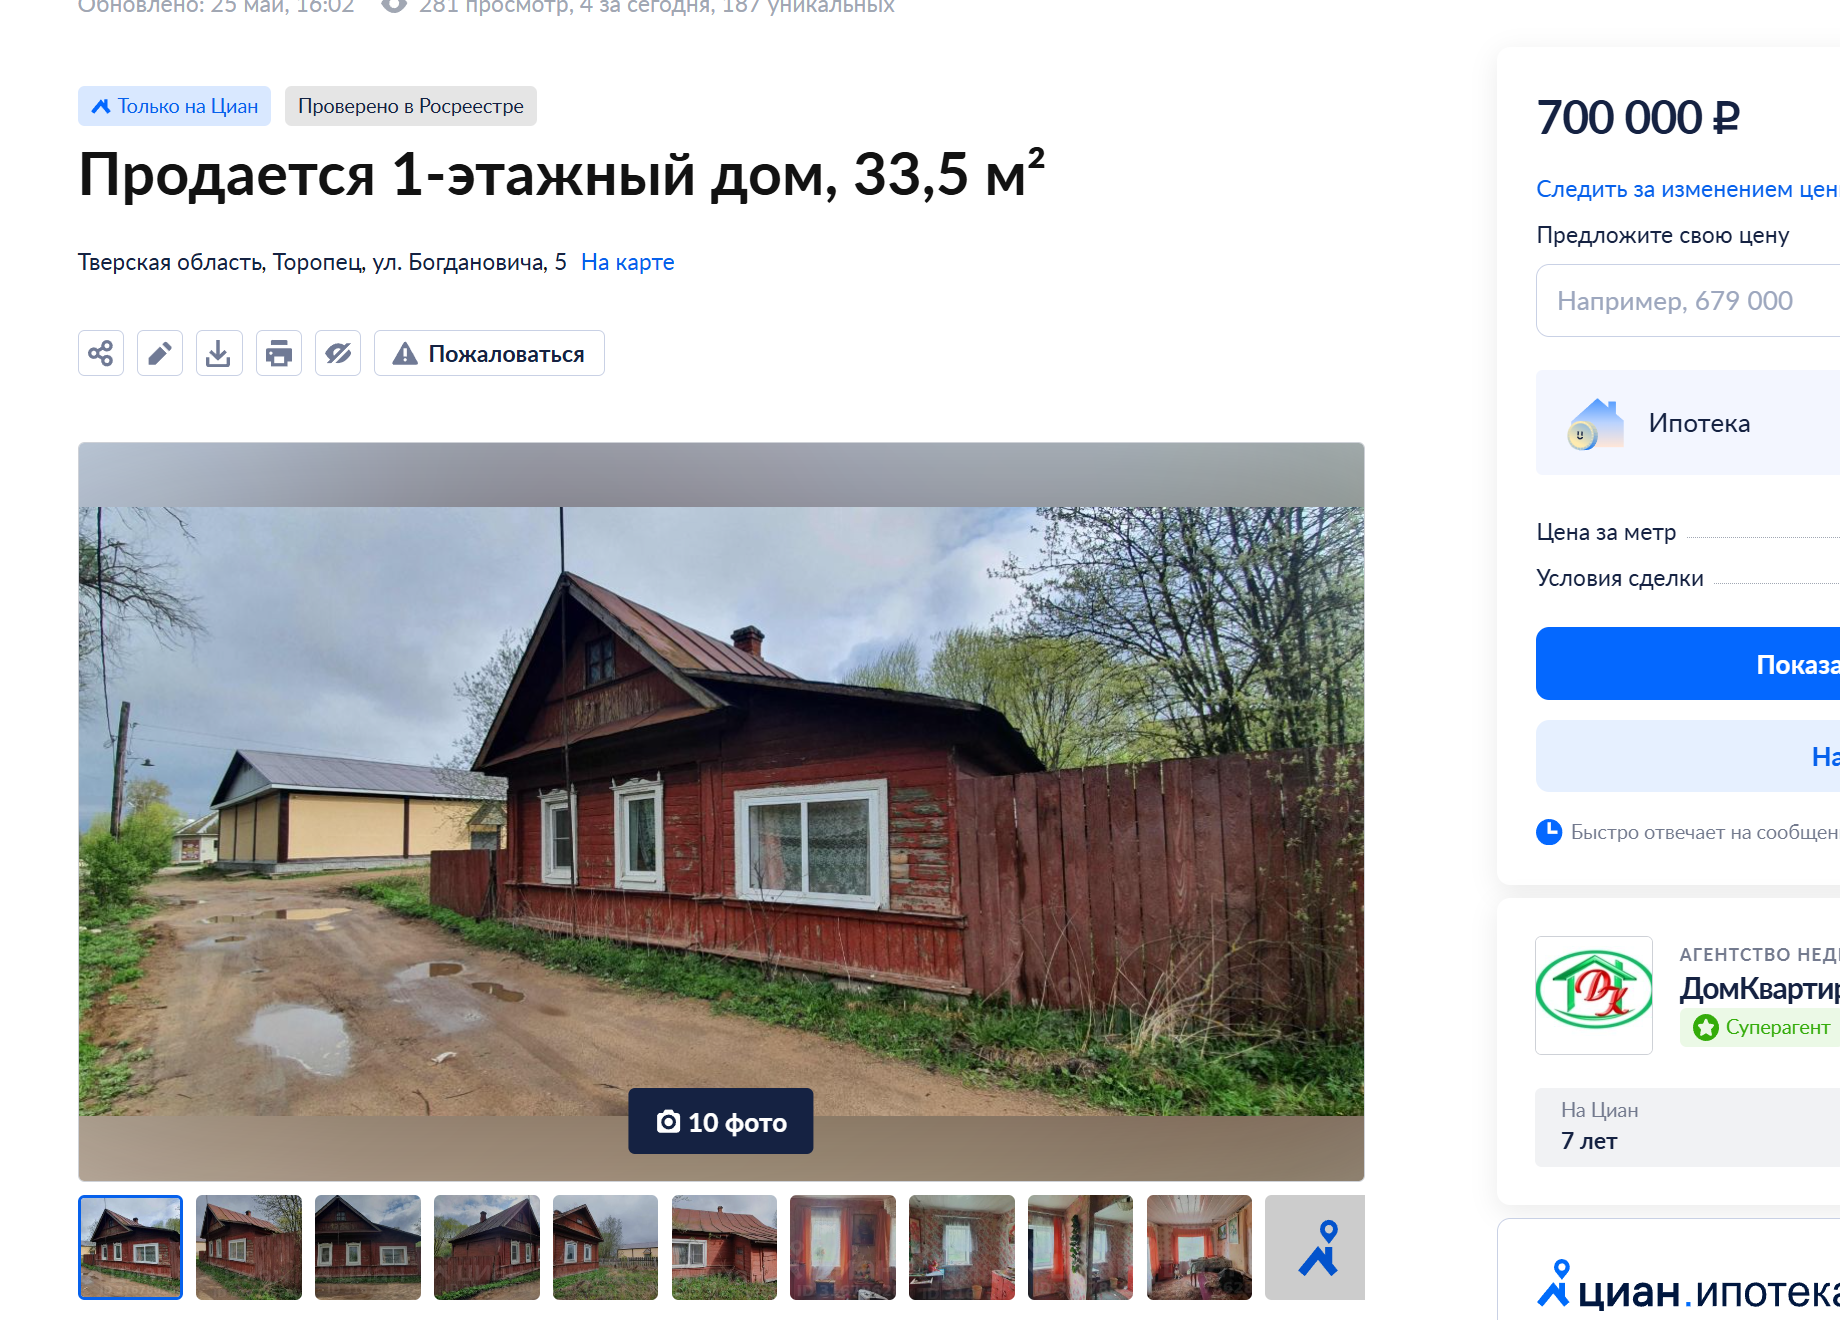Screen dimensions: 1840x1320
Task: Select the last interior photo thumbnail
Action: pyautogui.click(x=1199, y=1247)
